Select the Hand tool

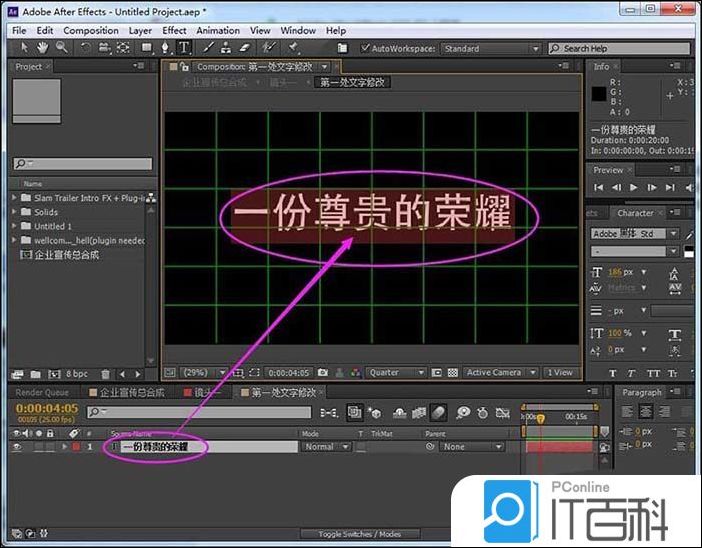click(43, 48)
